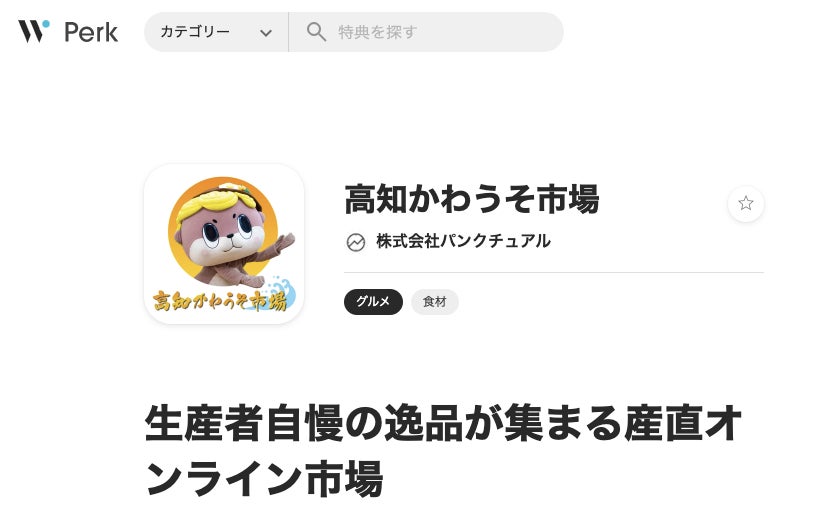Select the 食材 tag
The height and width of the screenshot is (515, 824).
[435, 302]
